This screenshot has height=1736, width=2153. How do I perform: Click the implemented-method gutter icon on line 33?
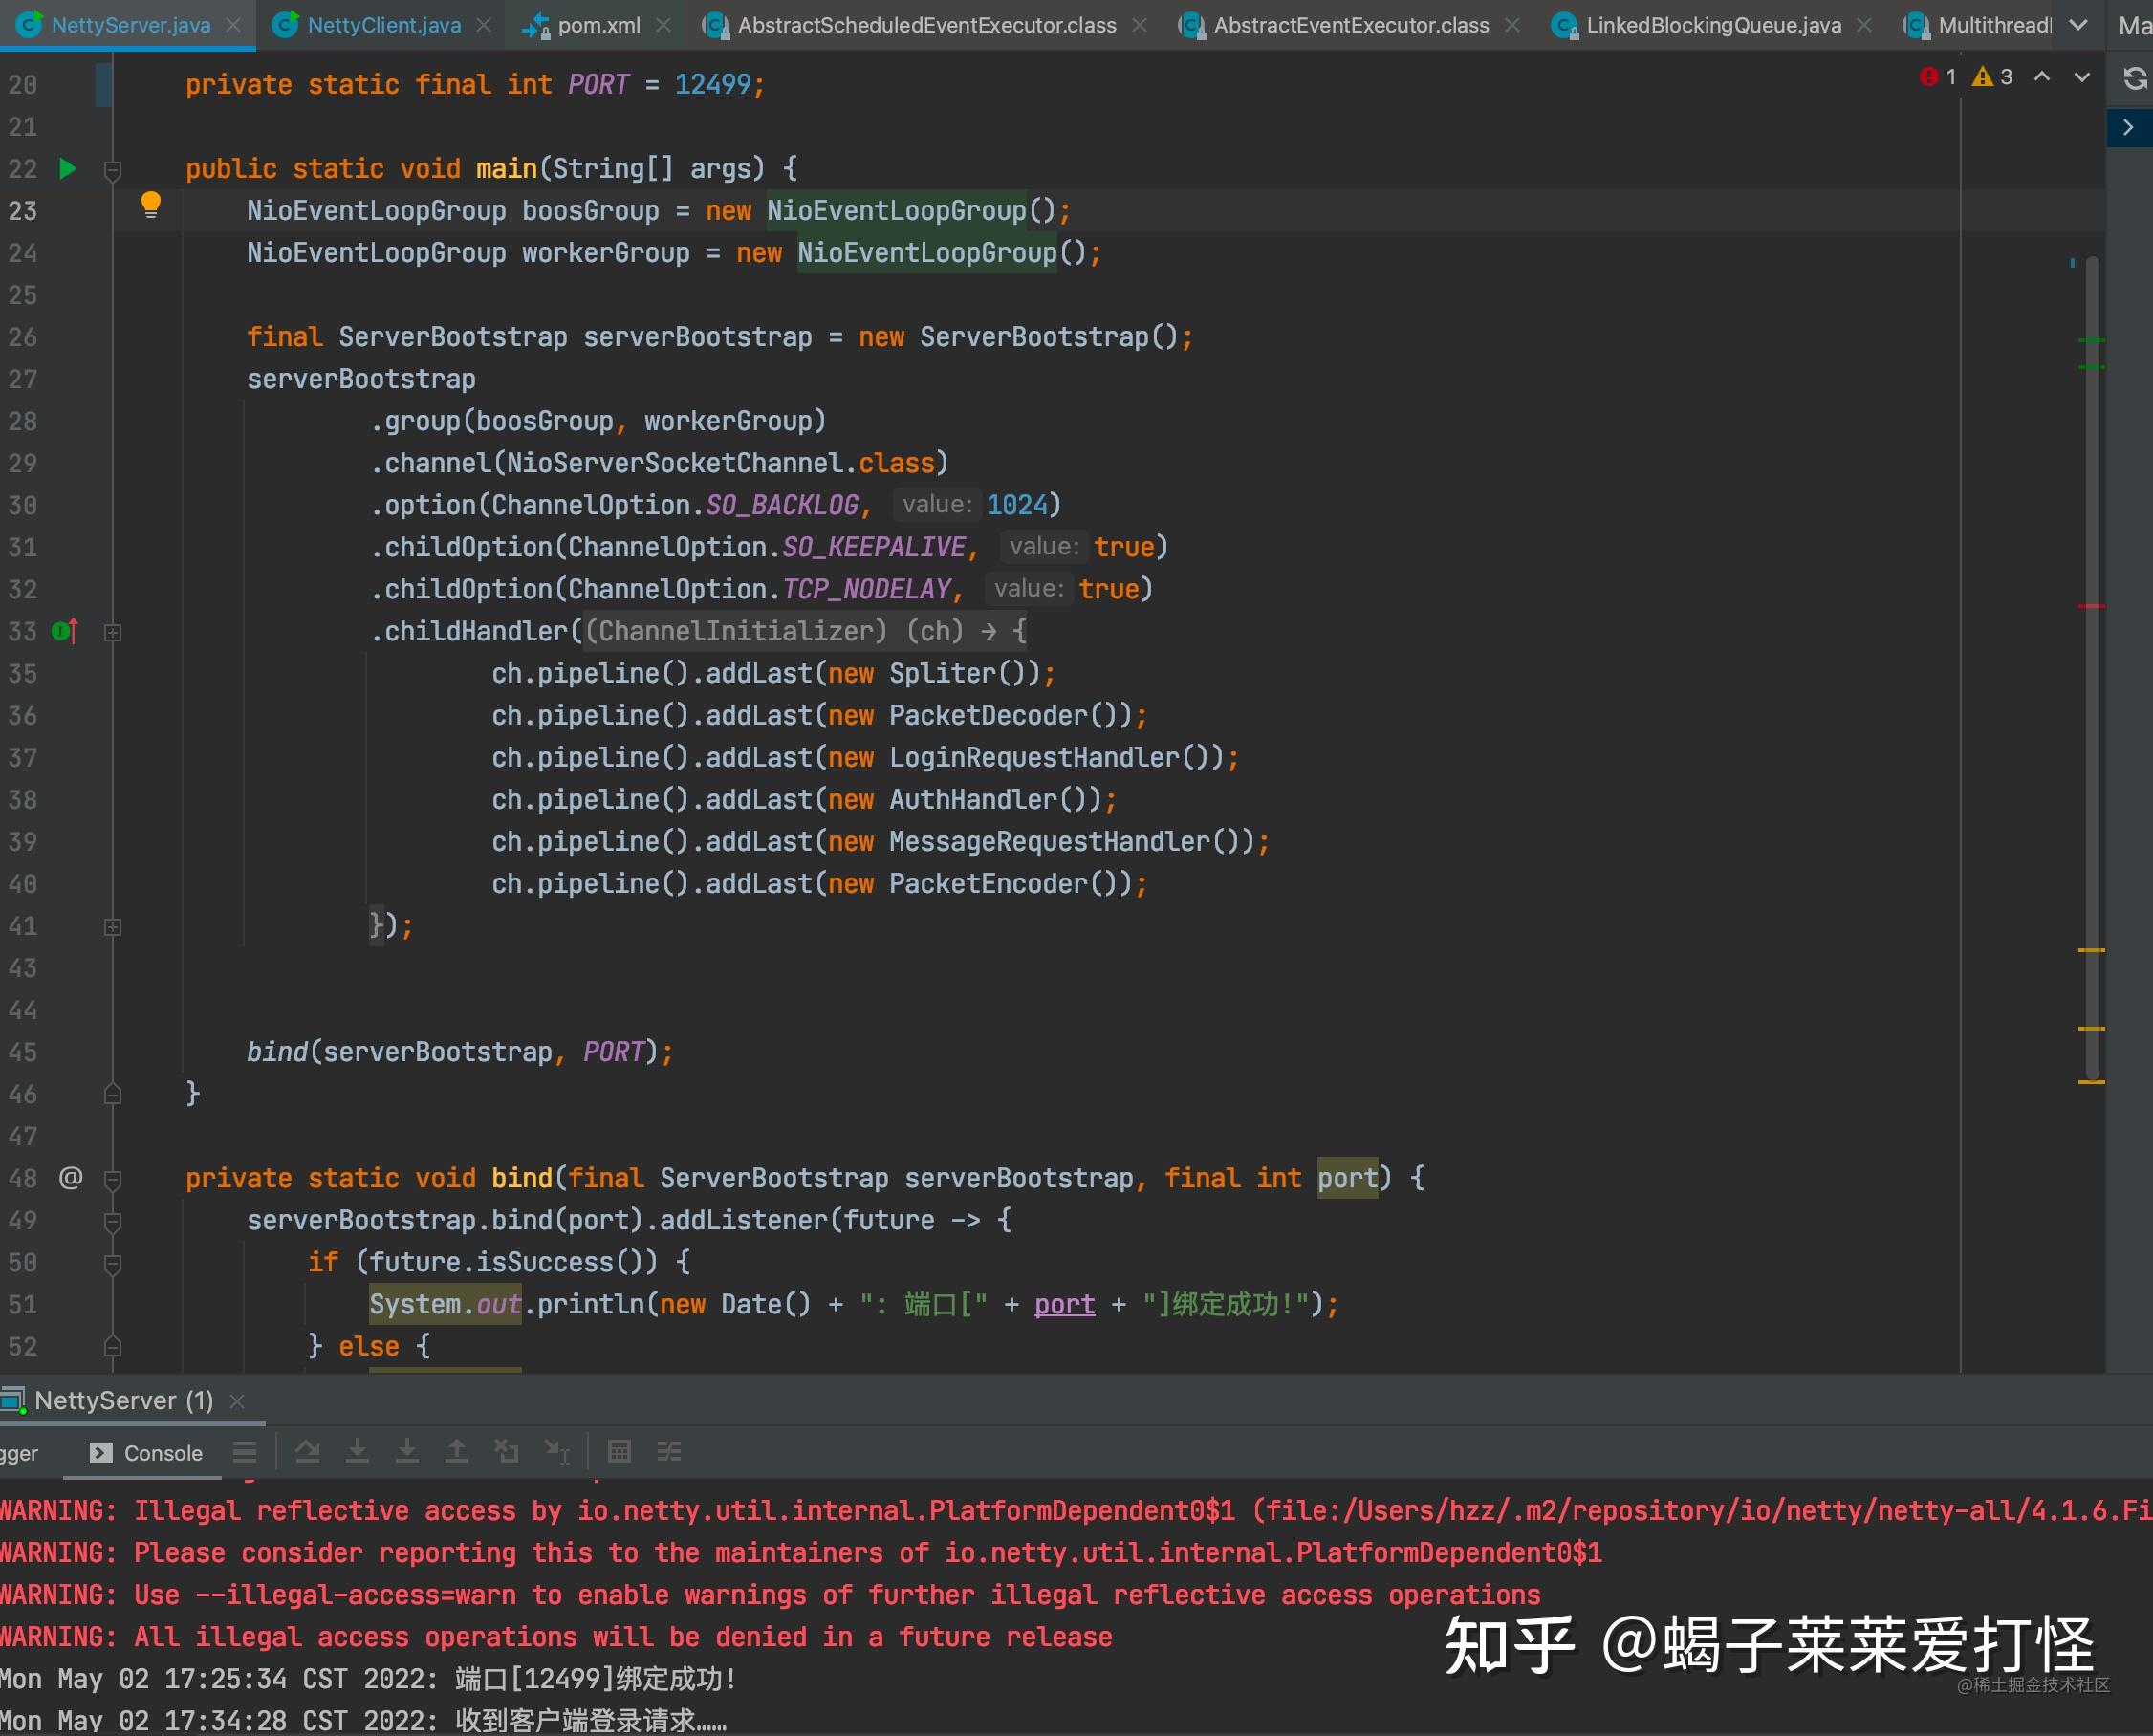[64, 631]
